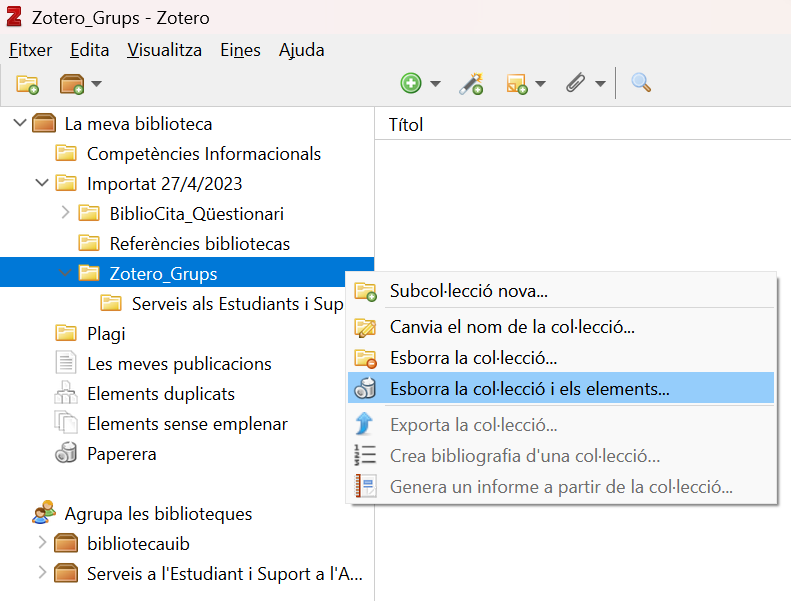
Task: Open the Edita menu
Action: [89, 50]
